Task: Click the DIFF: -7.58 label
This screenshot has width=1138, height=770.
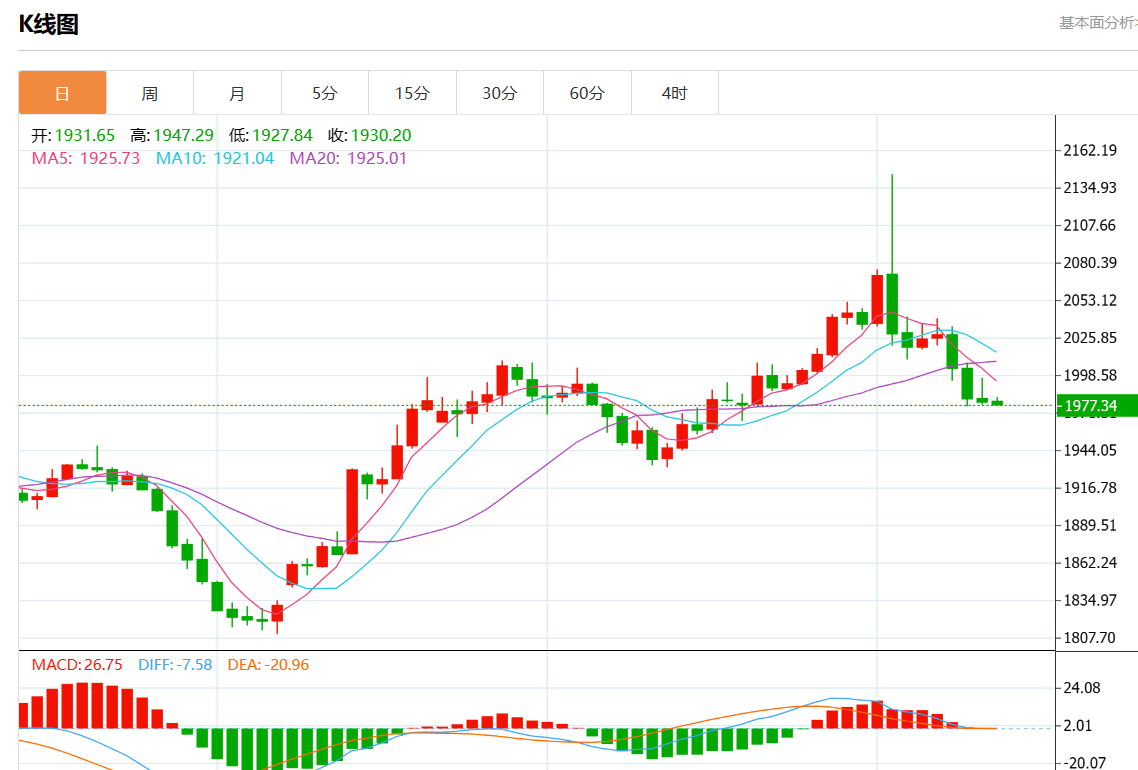Action: pyautogui.click(x=175, y=665)
